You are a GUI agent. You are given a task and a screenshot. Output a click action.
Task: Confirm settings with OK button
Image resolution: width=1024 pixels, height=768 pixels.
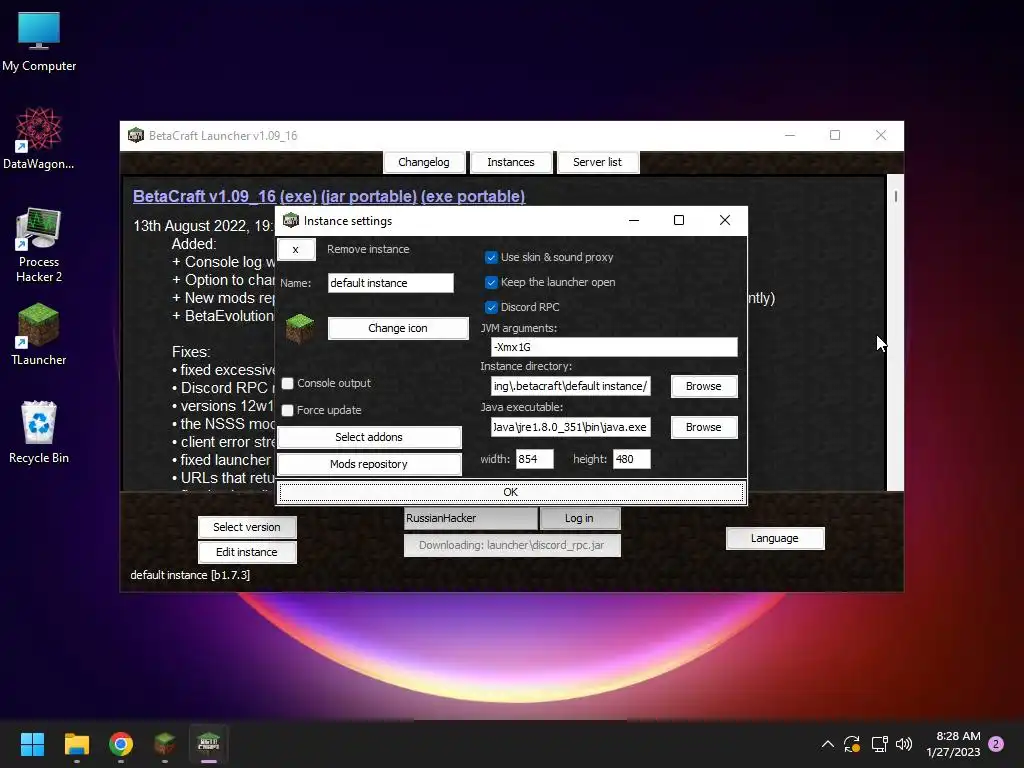click(x=511, y=492)
